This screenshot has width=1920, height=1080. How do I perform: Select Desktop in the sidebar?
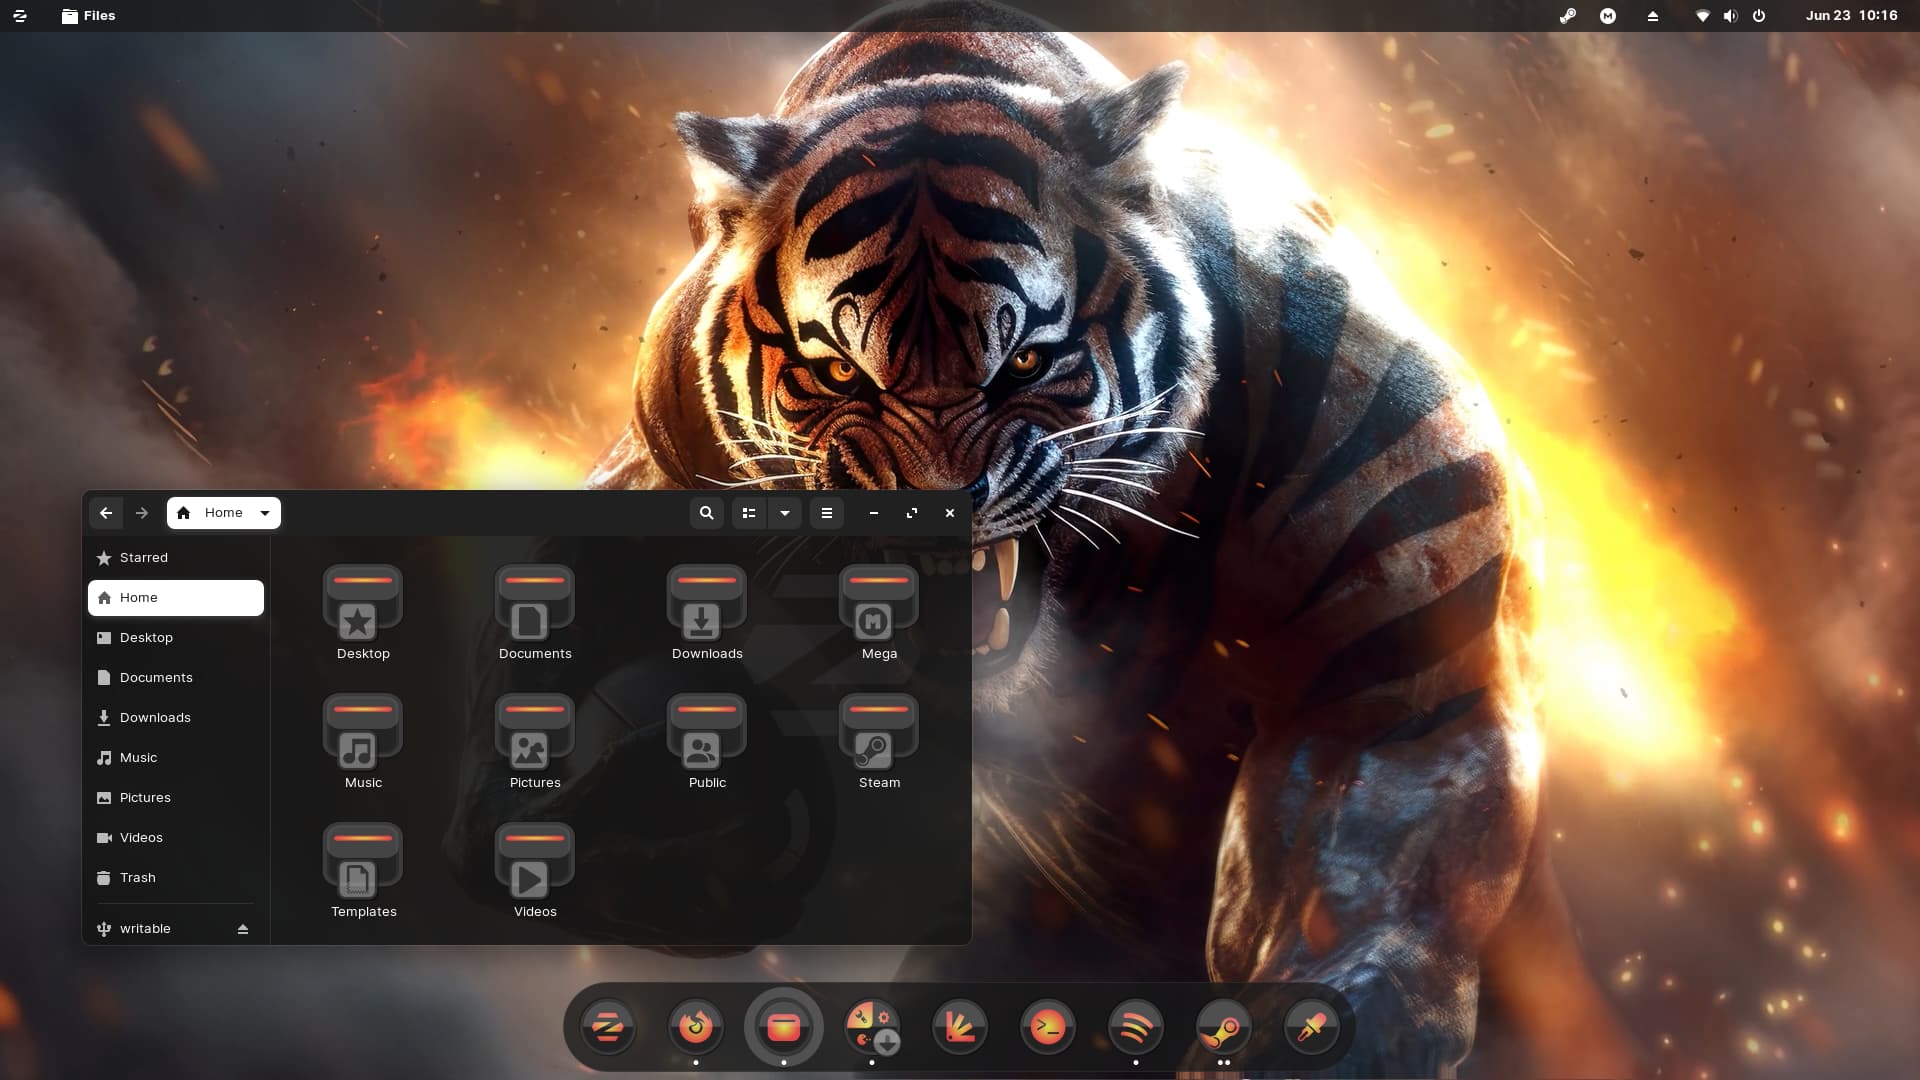(176, 638)
